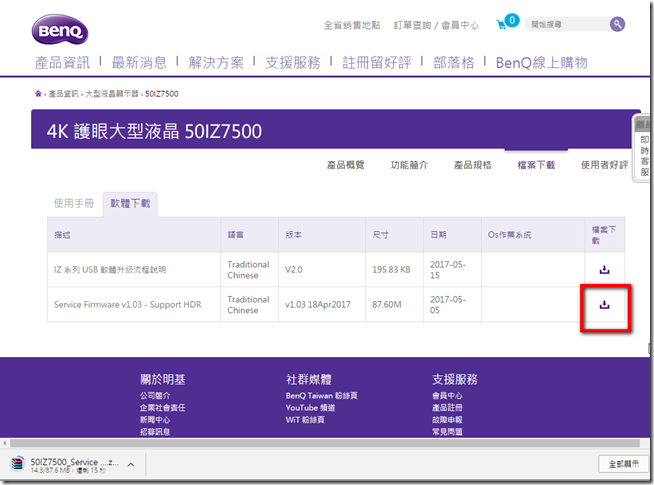This screenshot has width=654, height=485.
Task: Open 訂單查詢 / 會員中心 link
Action: [436, 25]
